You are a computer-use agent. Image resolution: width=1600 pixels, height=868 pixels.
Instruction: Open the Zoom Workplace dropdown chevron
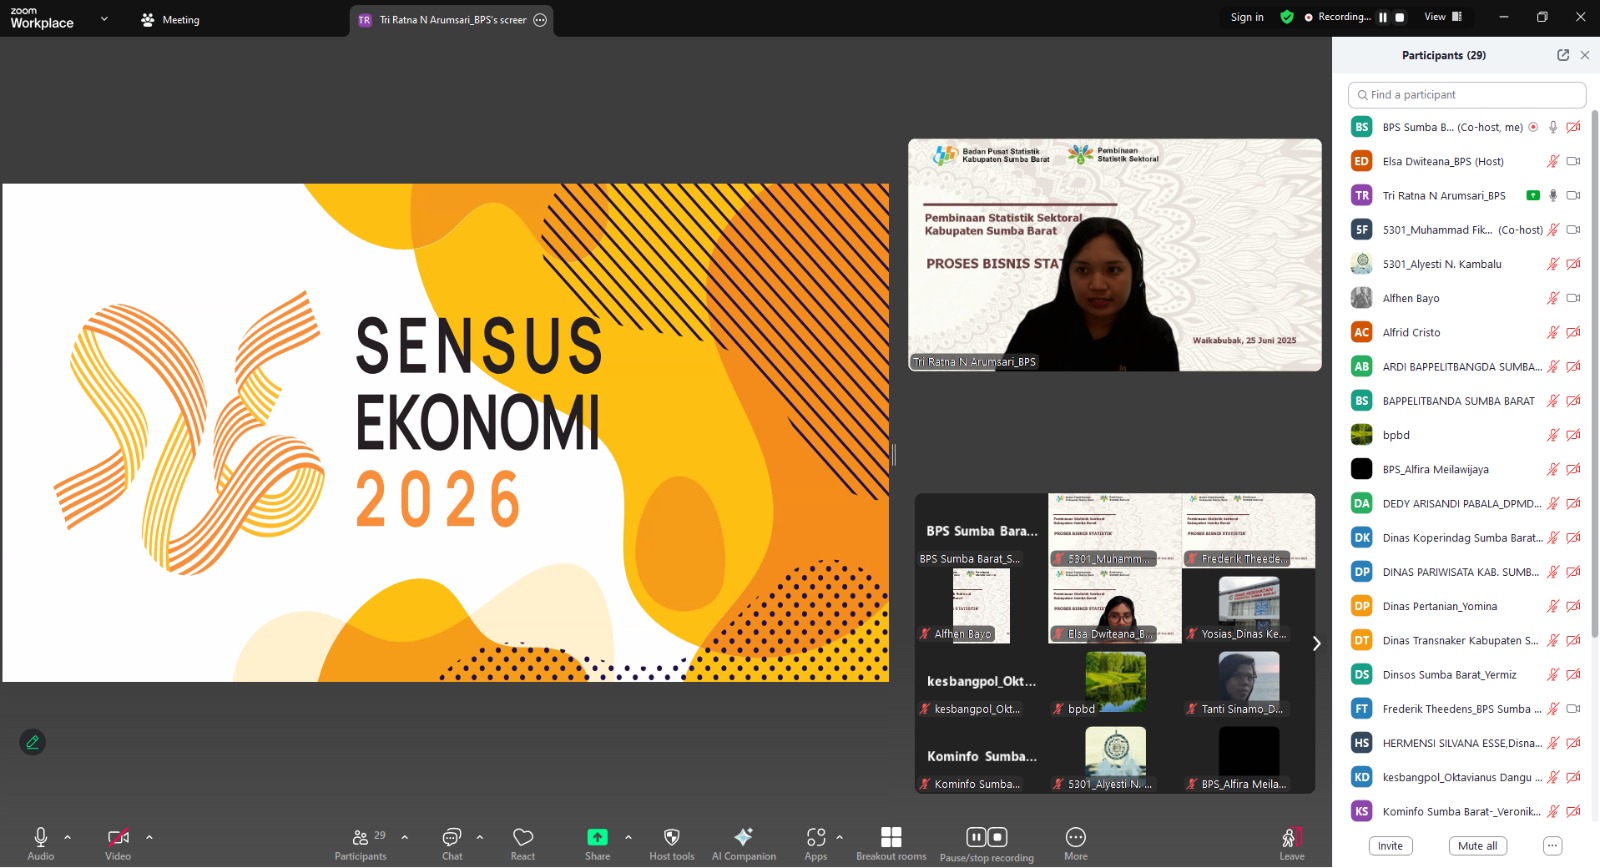(x=104, y=18)
